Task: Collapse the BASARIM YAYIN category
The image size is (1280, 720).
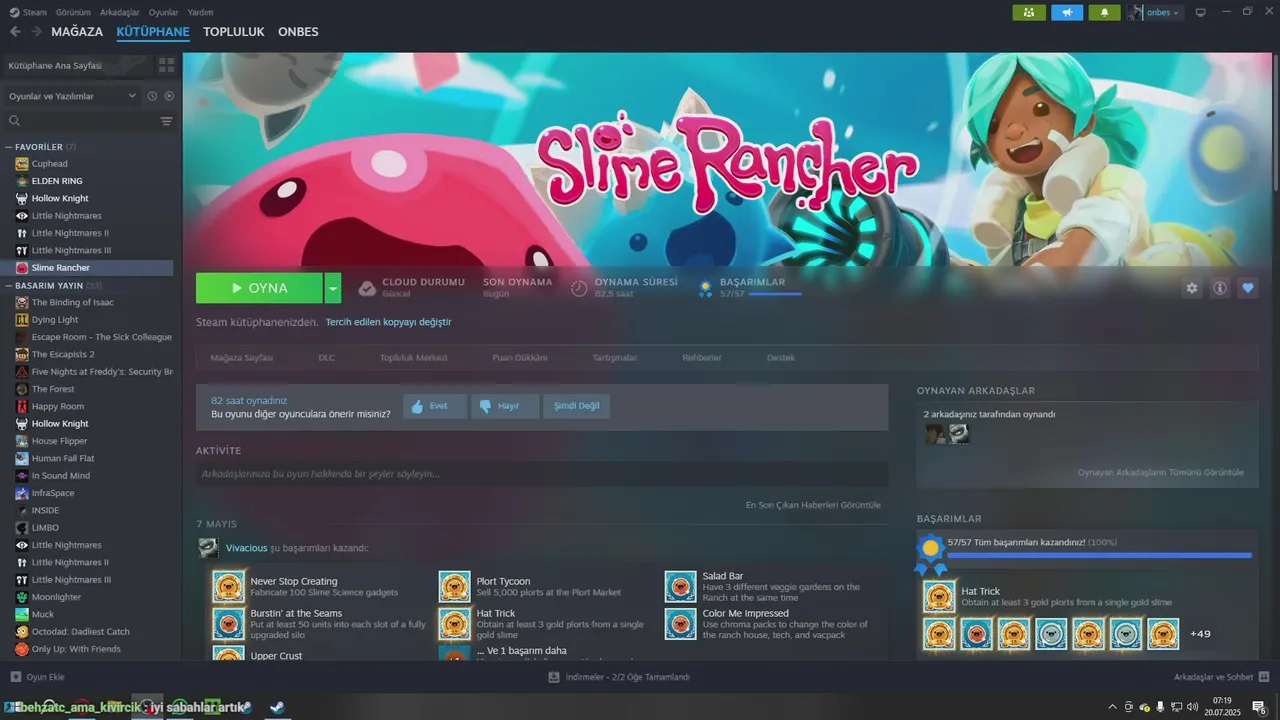Action: click(9, 286)
